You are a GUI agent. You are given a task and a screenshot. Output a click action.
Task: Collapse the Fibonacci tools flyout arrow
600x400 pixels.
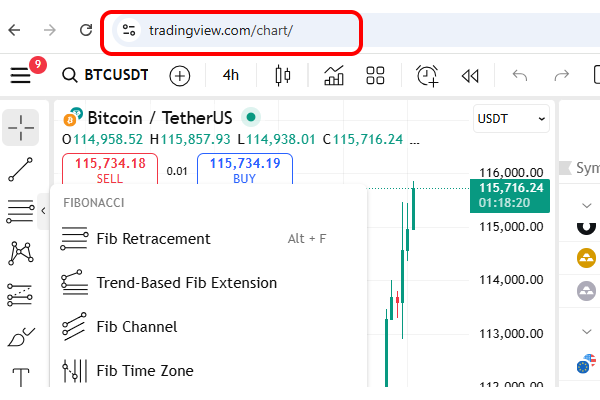(43, 211)
